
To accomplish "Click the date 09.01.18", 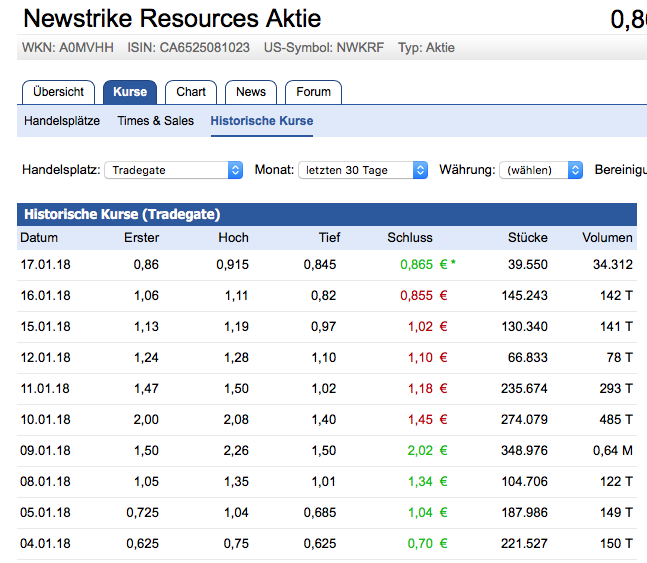I will tap(45, 450).
